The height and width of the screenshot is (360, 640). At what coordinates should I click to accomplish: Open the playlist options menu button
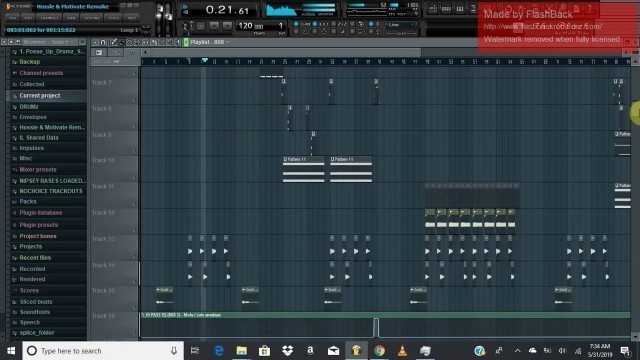pos(95,42)
